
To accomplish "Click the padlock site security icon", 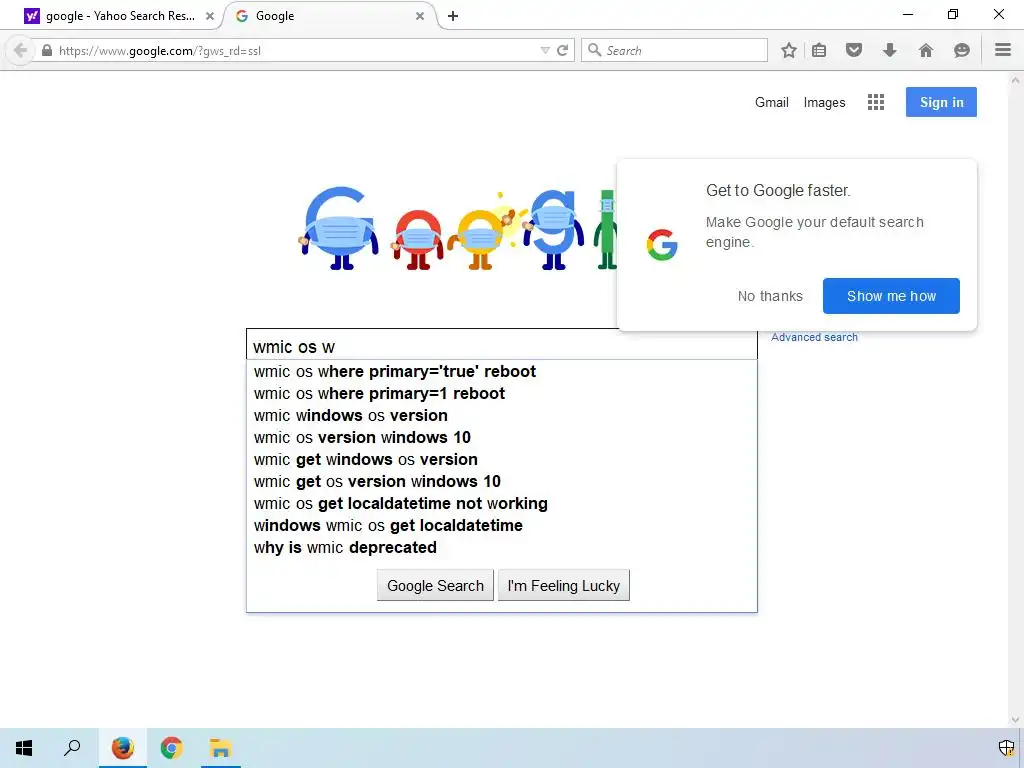I will click(x=47, y=50).
